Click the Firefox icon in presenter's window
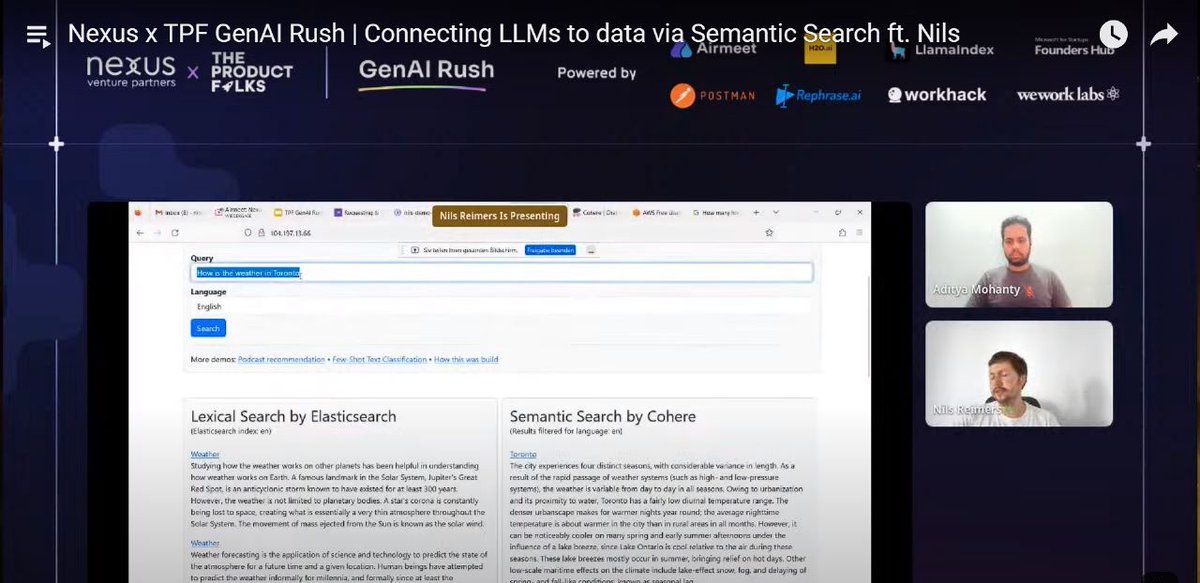 pyautogui.click(x=139, y=213)
